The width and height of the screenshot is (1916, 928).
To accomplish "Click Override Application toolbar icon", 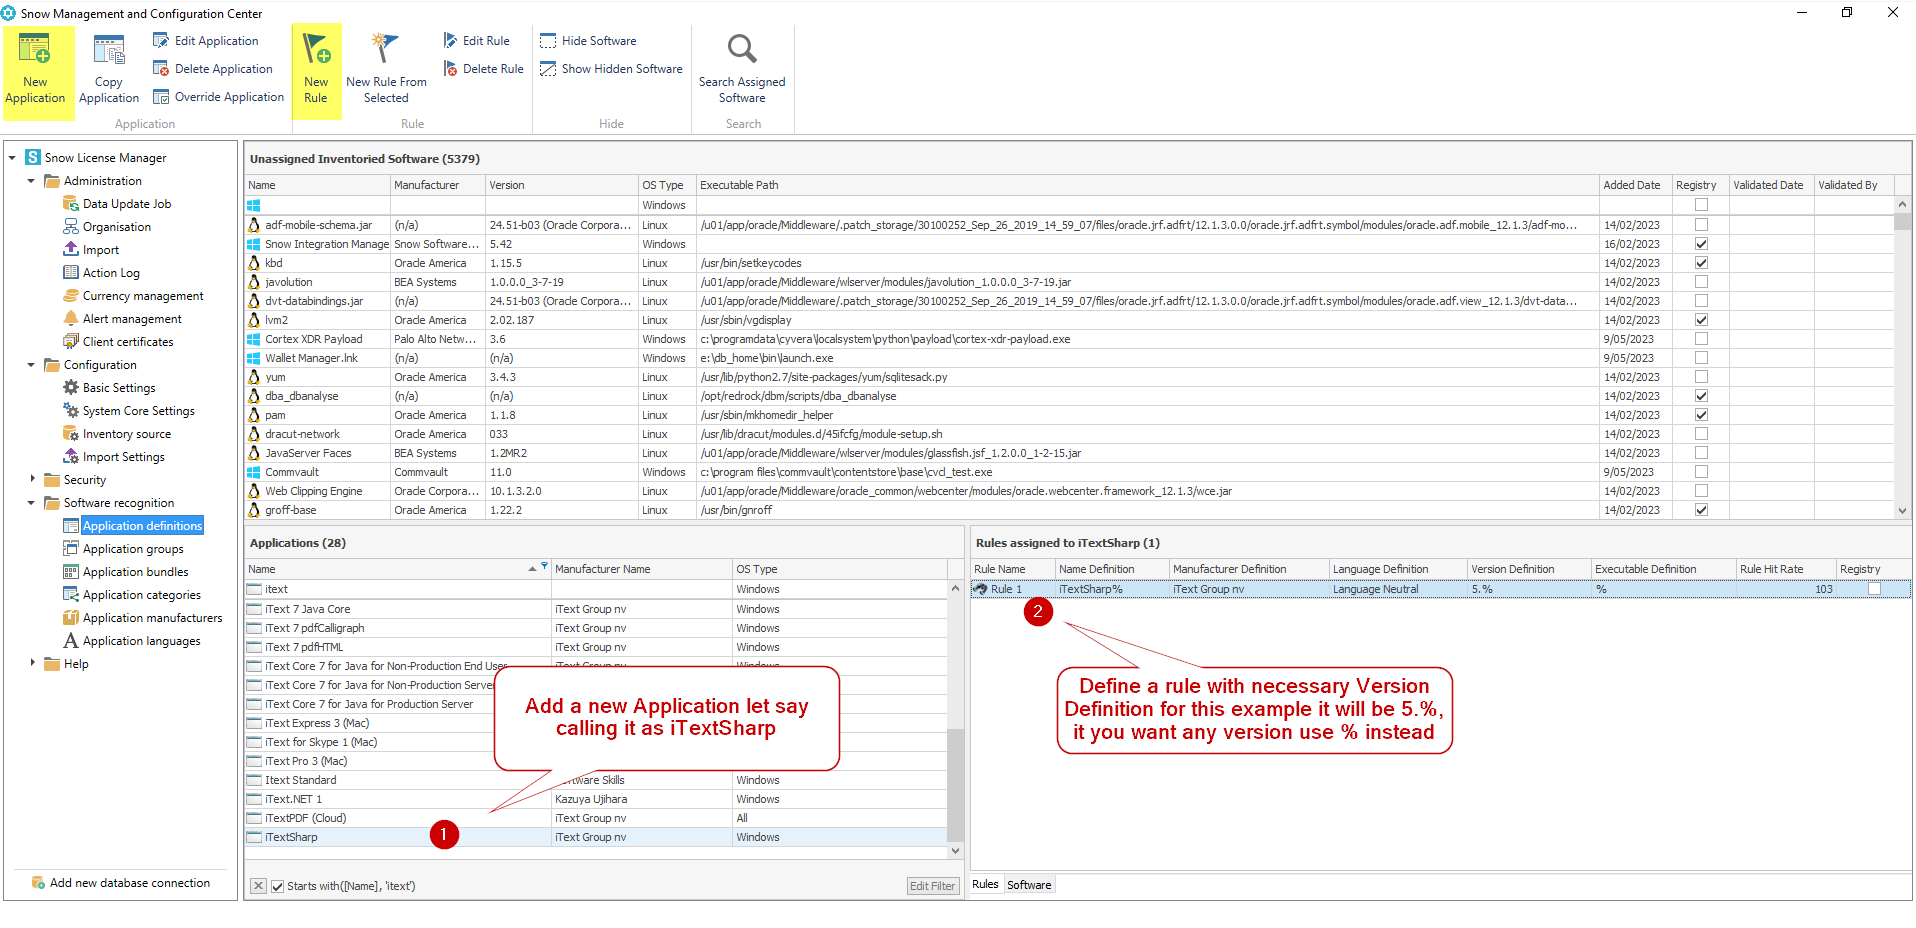I will click(x=161, y=97).
